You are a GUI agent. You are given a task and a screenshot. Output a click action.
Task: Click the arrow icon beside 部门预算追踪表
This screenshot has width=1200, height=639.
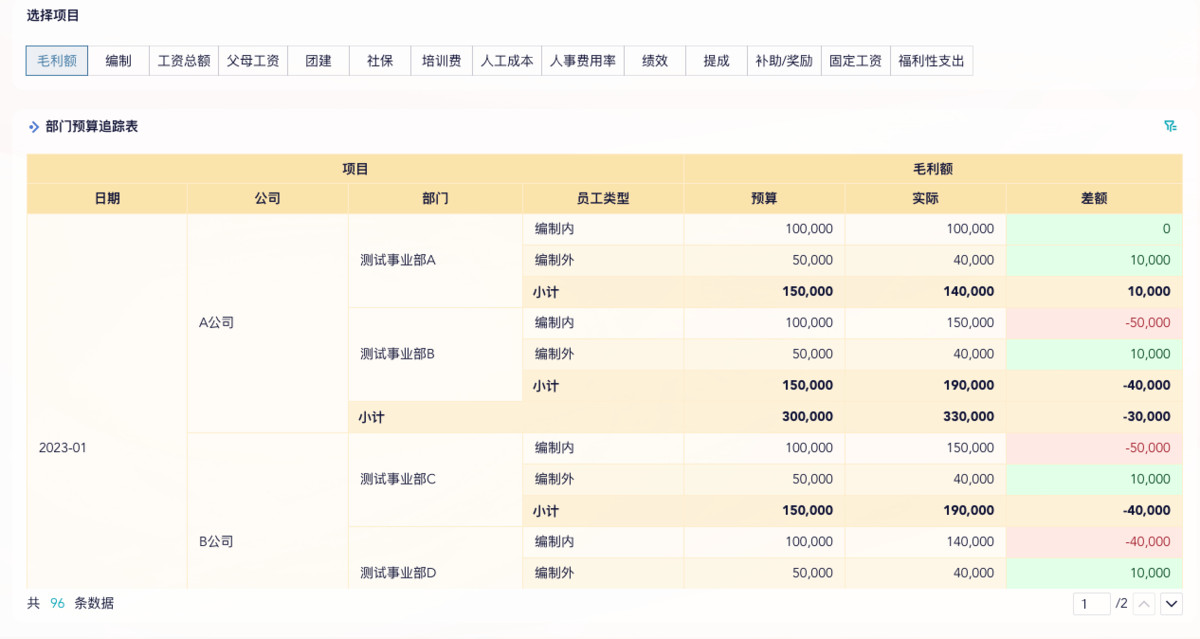34,127
